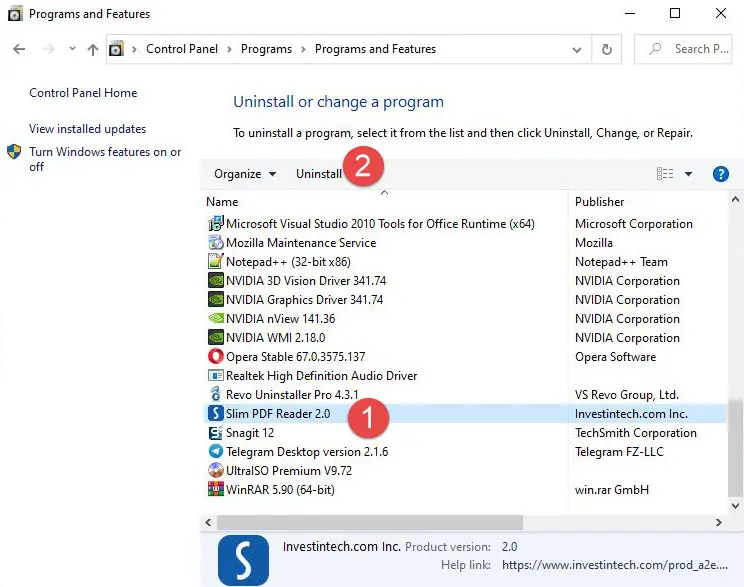This screenshot has height=587, width=744.
Task: Open Turn Windows features on or off
Action: click(105, 159)
